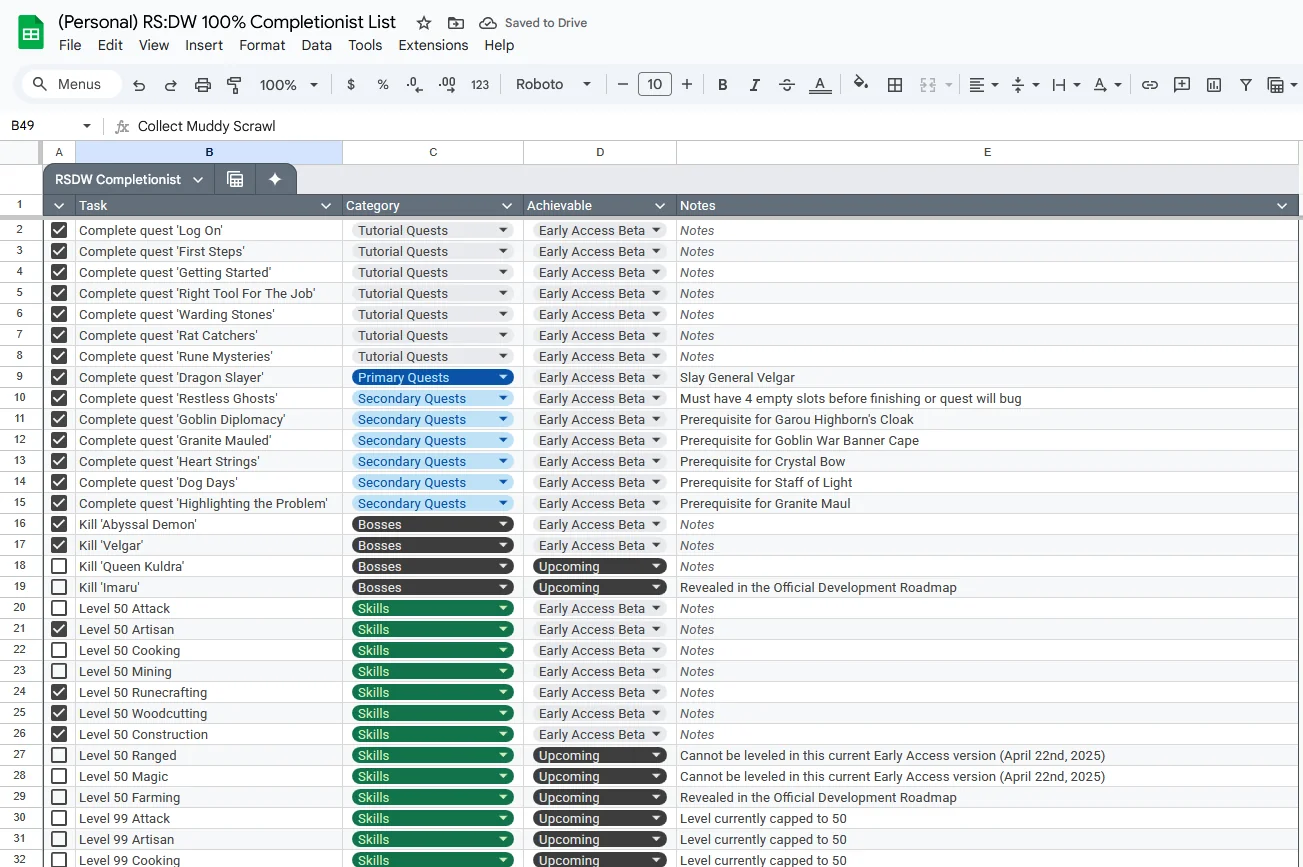This screenshot has width=1303, height=867.
Task: Check the 'Kill Queen Kuldra' checkbox
Action: tap(59, 566)
